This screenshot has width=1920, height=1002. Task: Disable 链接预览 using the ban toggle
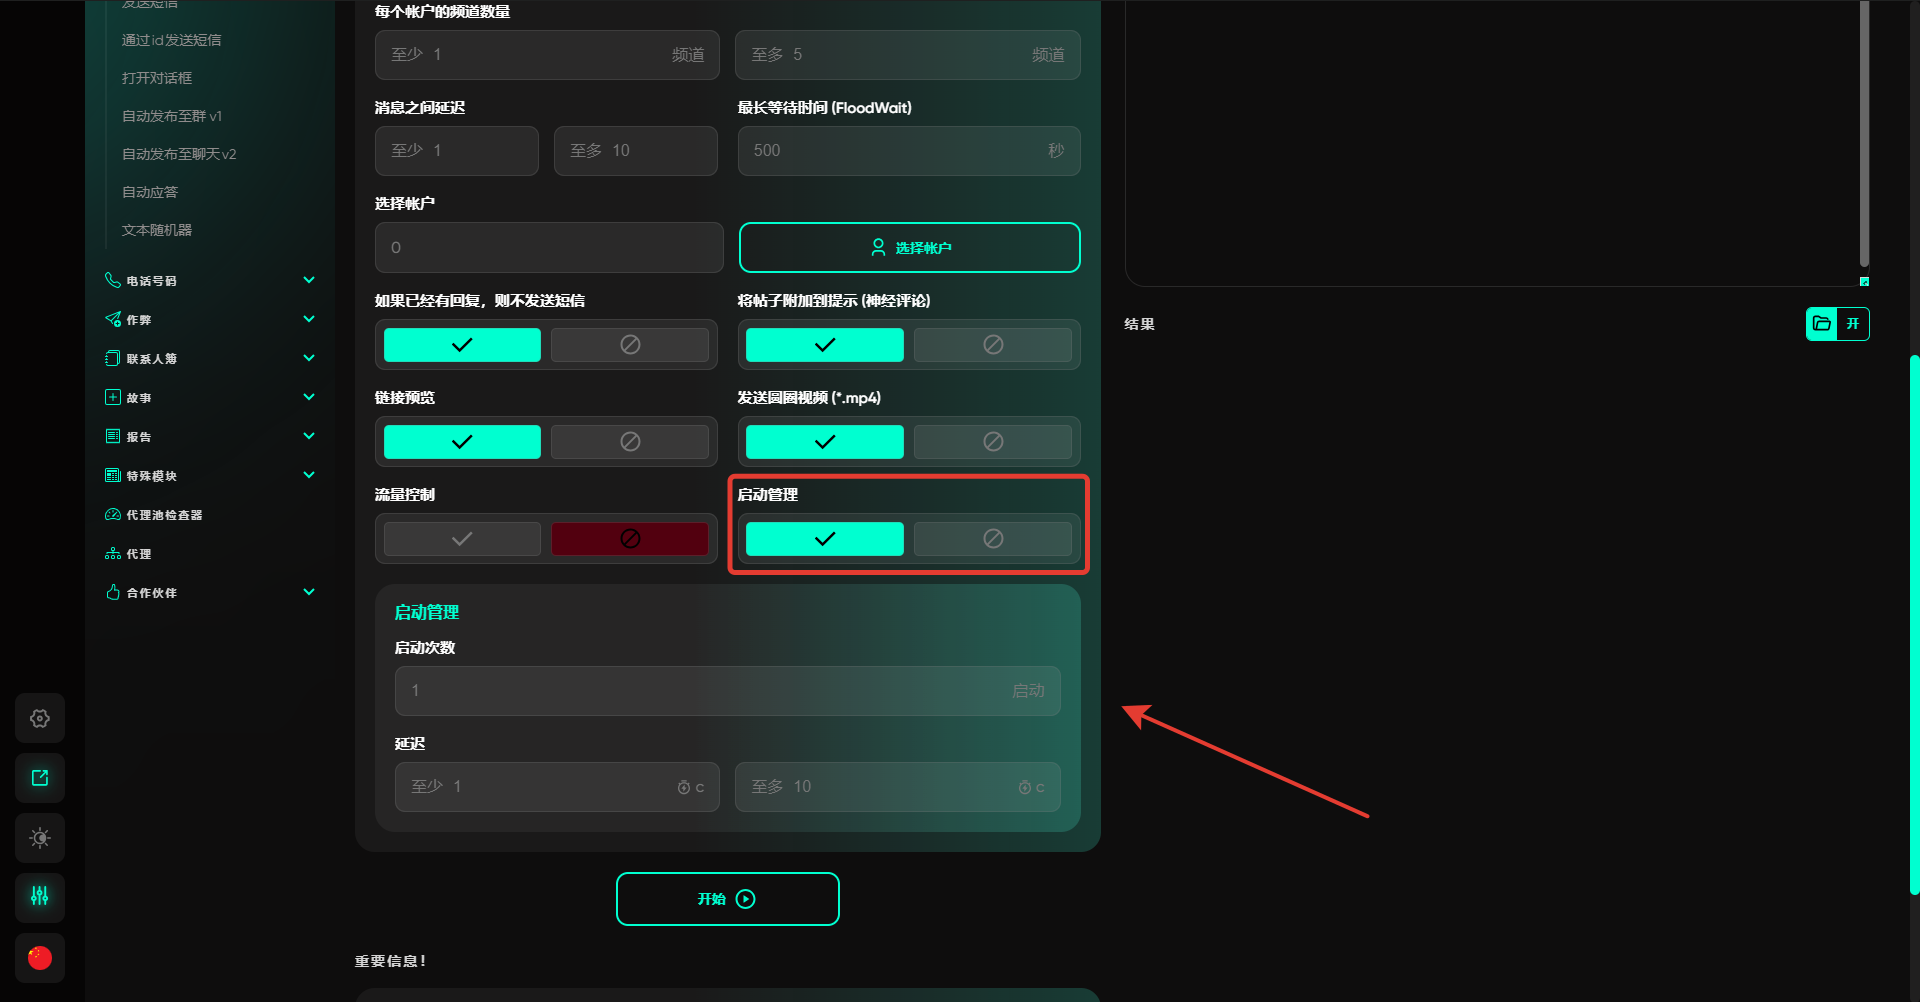(x=629, y=442)
